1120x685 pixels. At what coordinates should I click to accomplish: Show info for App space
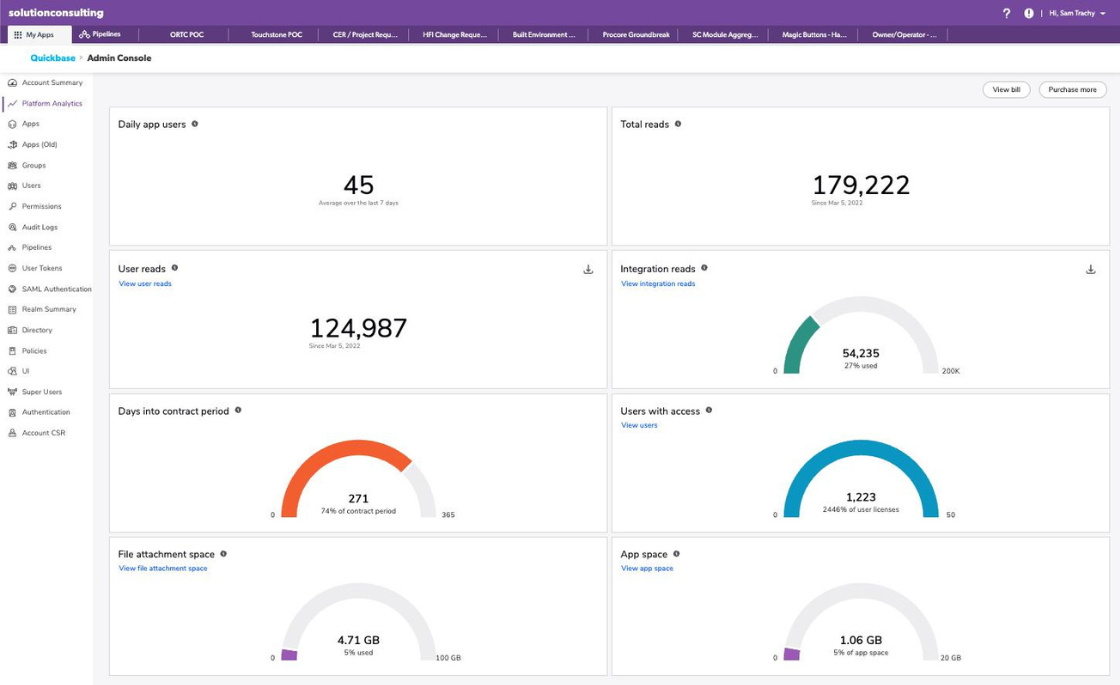676,554
